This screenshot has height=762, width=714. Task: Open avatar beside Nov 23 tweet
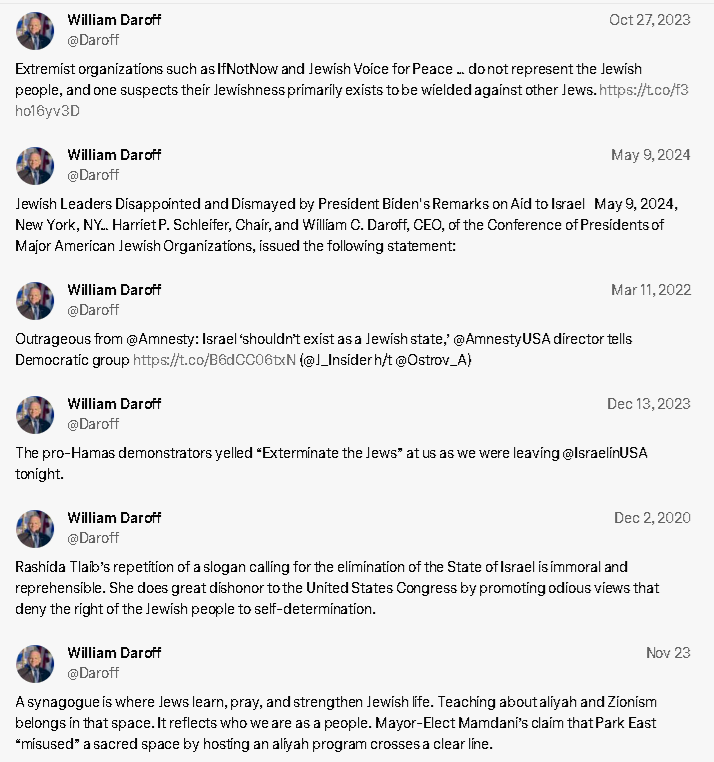click(x=35, y=664)
